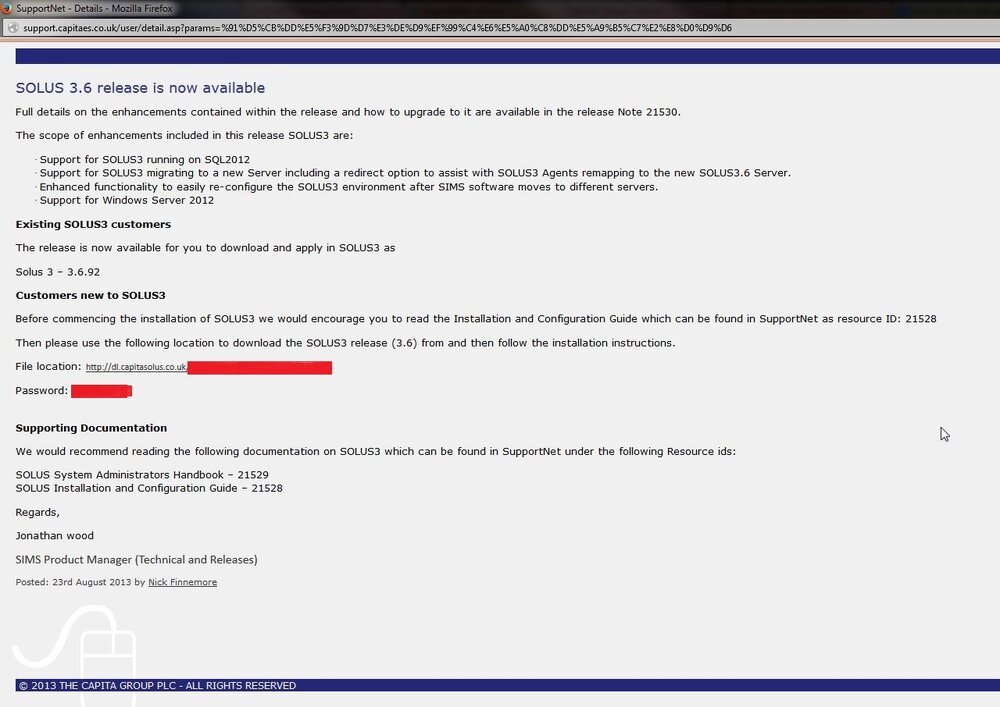
Task: Click the 'SupportNet - Details - Mozilla Firefox' window title
Action: click(94, 8)
